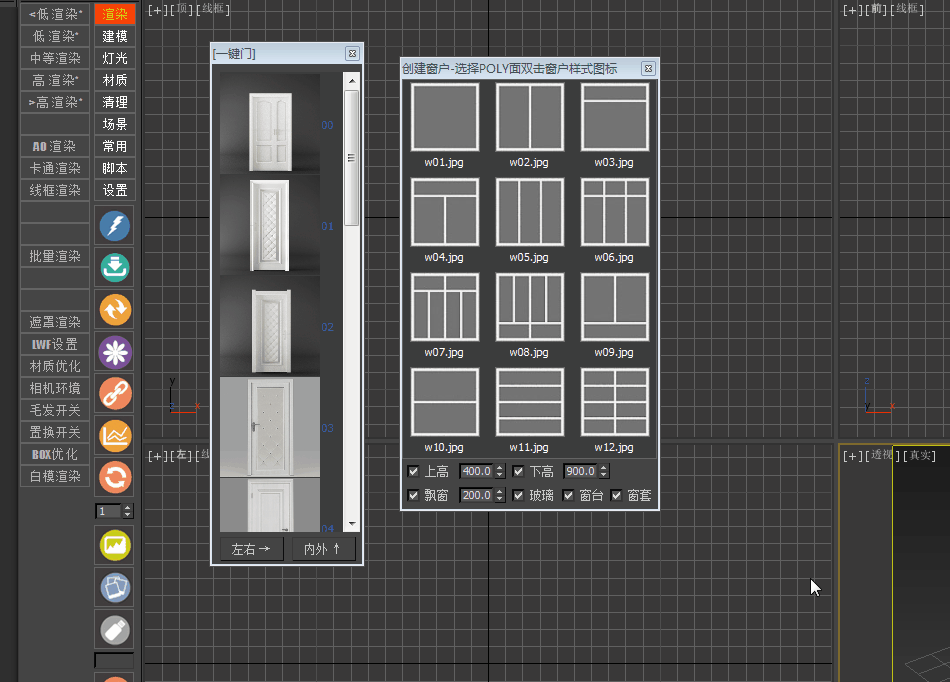Image resolution: width=950 pixels, height=682 pixels.
Task: Click the purple flower plugin icon
Action: pyautogui.click(x=114, y=352)
